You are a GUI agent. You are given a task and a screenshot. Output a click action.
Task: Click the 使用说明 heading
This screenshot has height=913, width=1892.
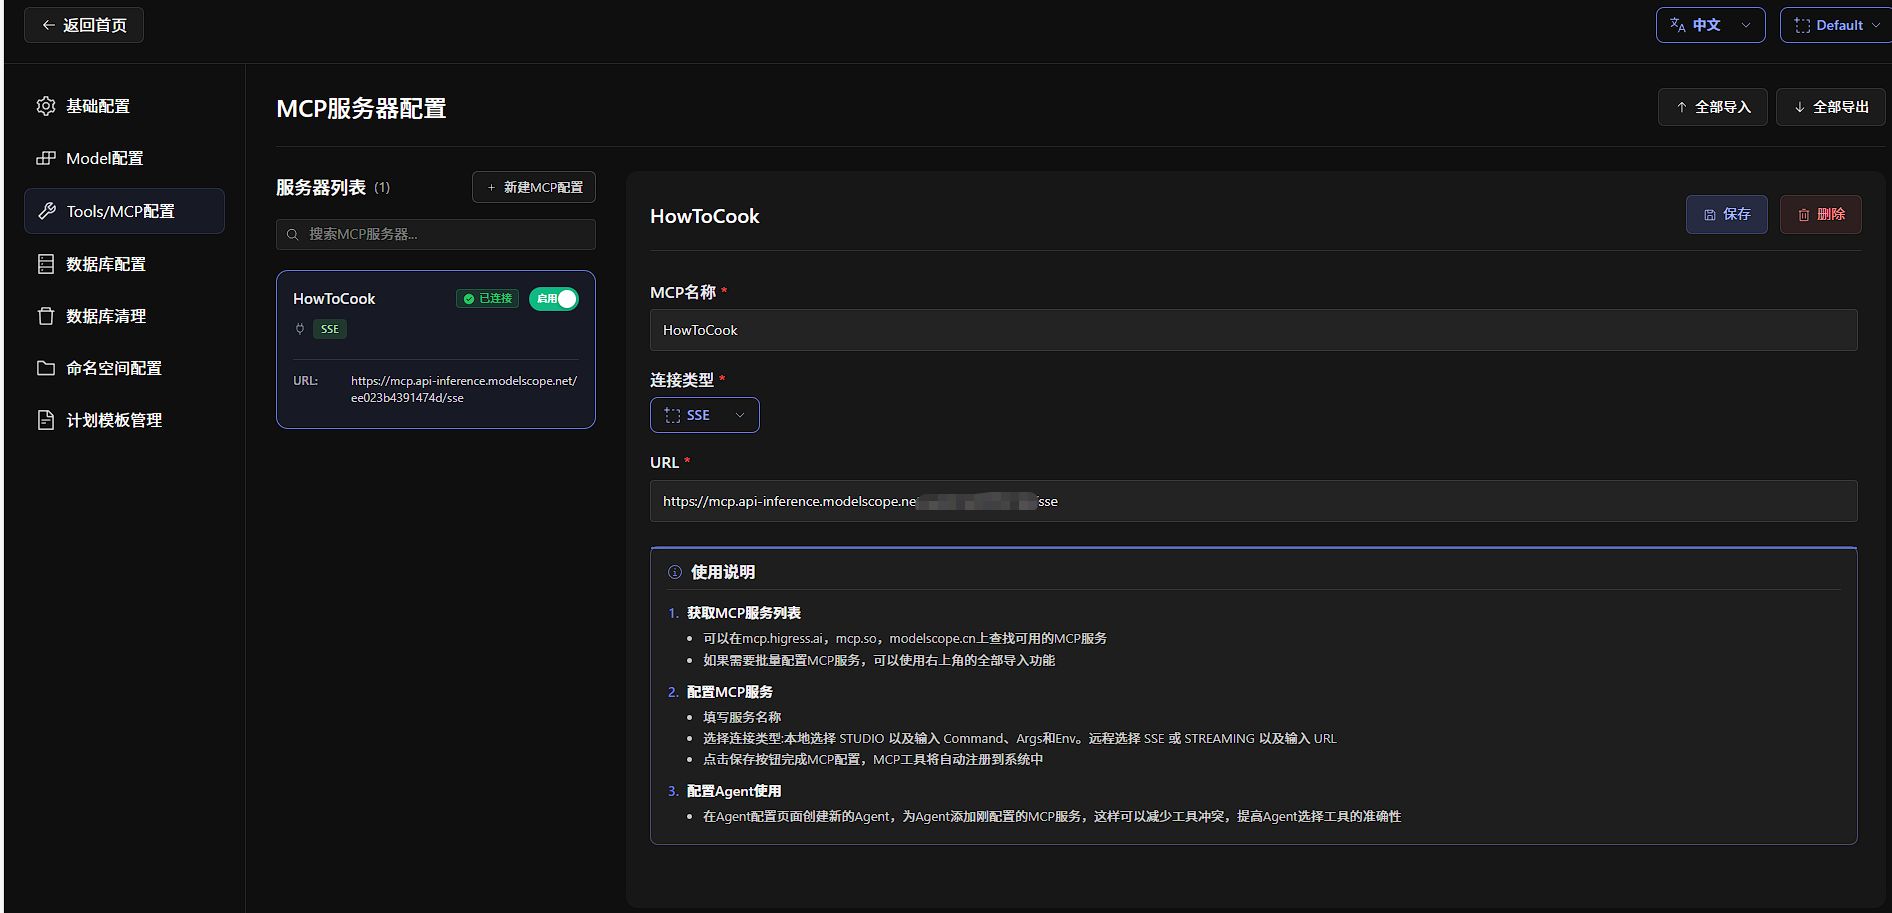(x=723, y=572)
